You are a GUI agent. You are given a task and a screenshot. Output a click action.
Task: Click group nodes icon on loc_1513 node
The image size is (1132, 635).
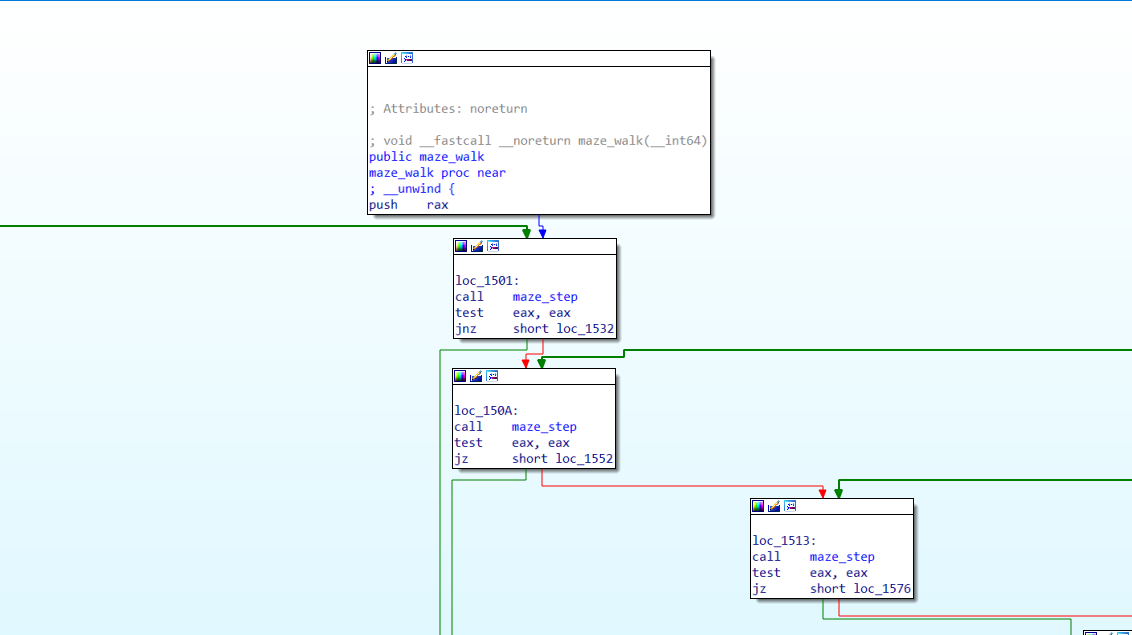(x=790, y=506)
